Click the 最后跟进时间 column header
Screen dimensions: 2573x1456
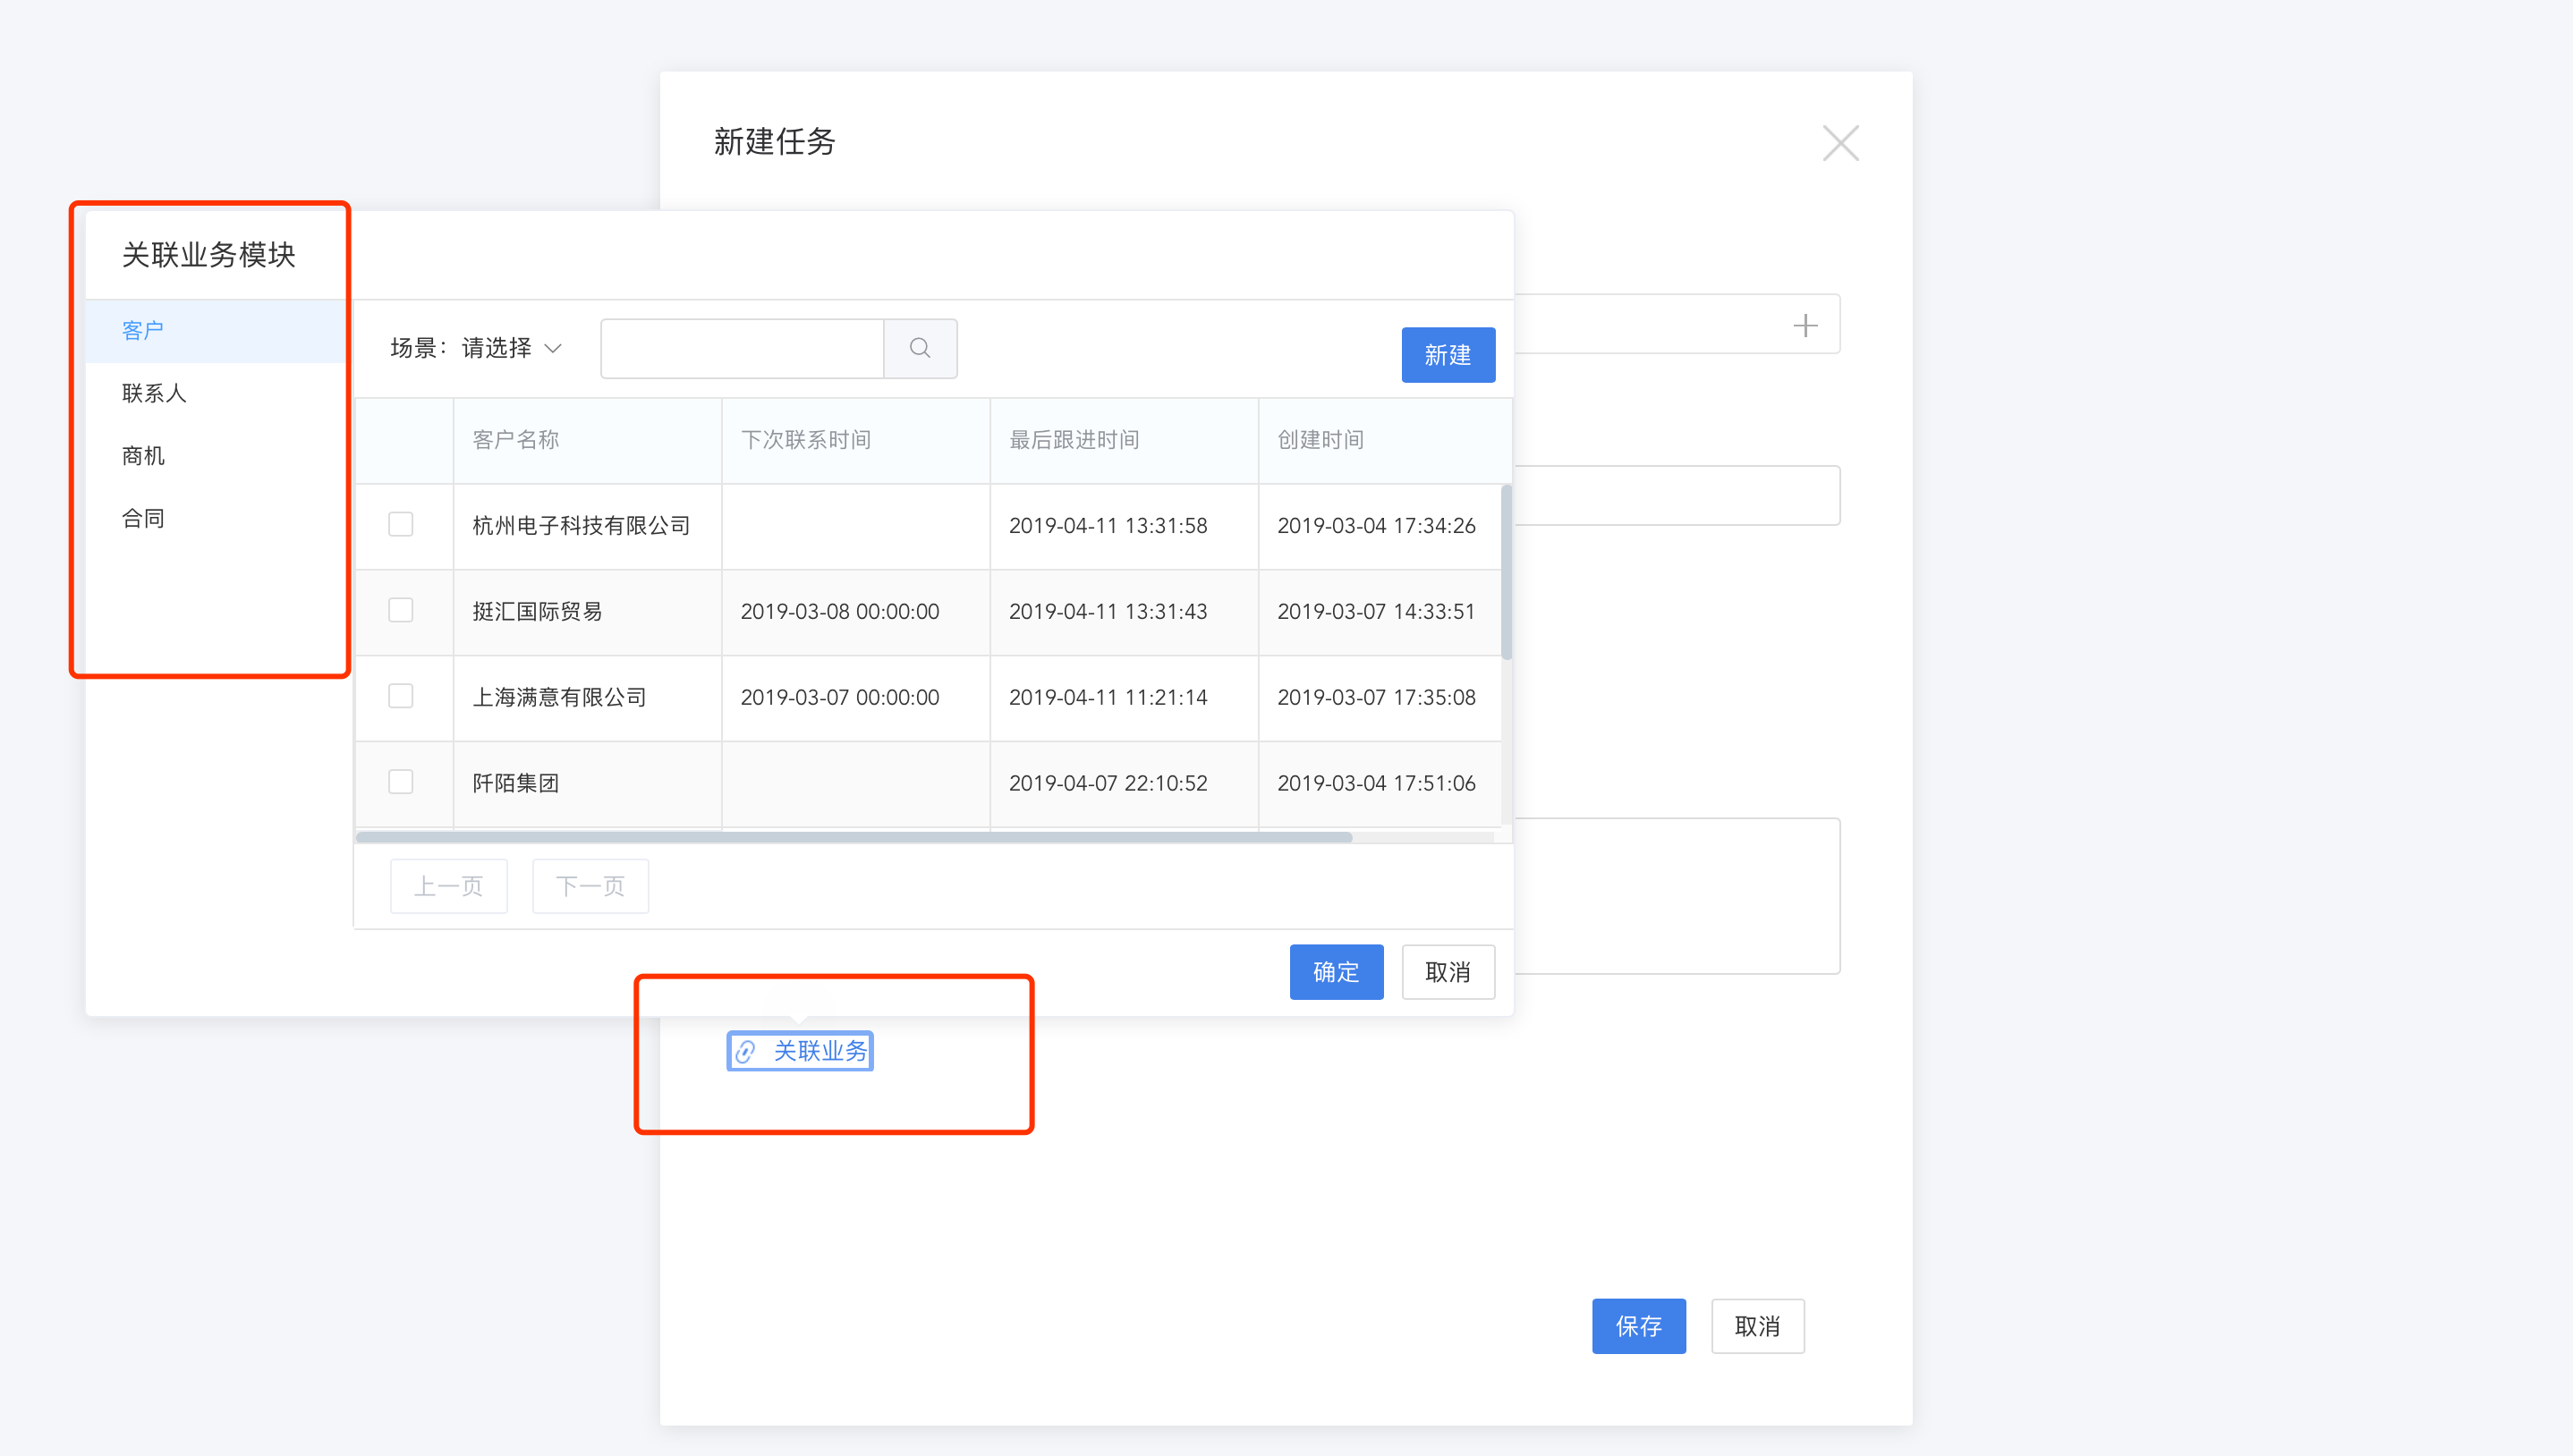tap(1124, 440)
